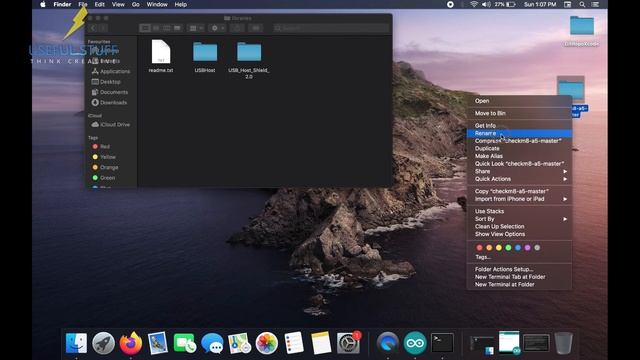Choose Folder Actions Setup…

[519, 269]
